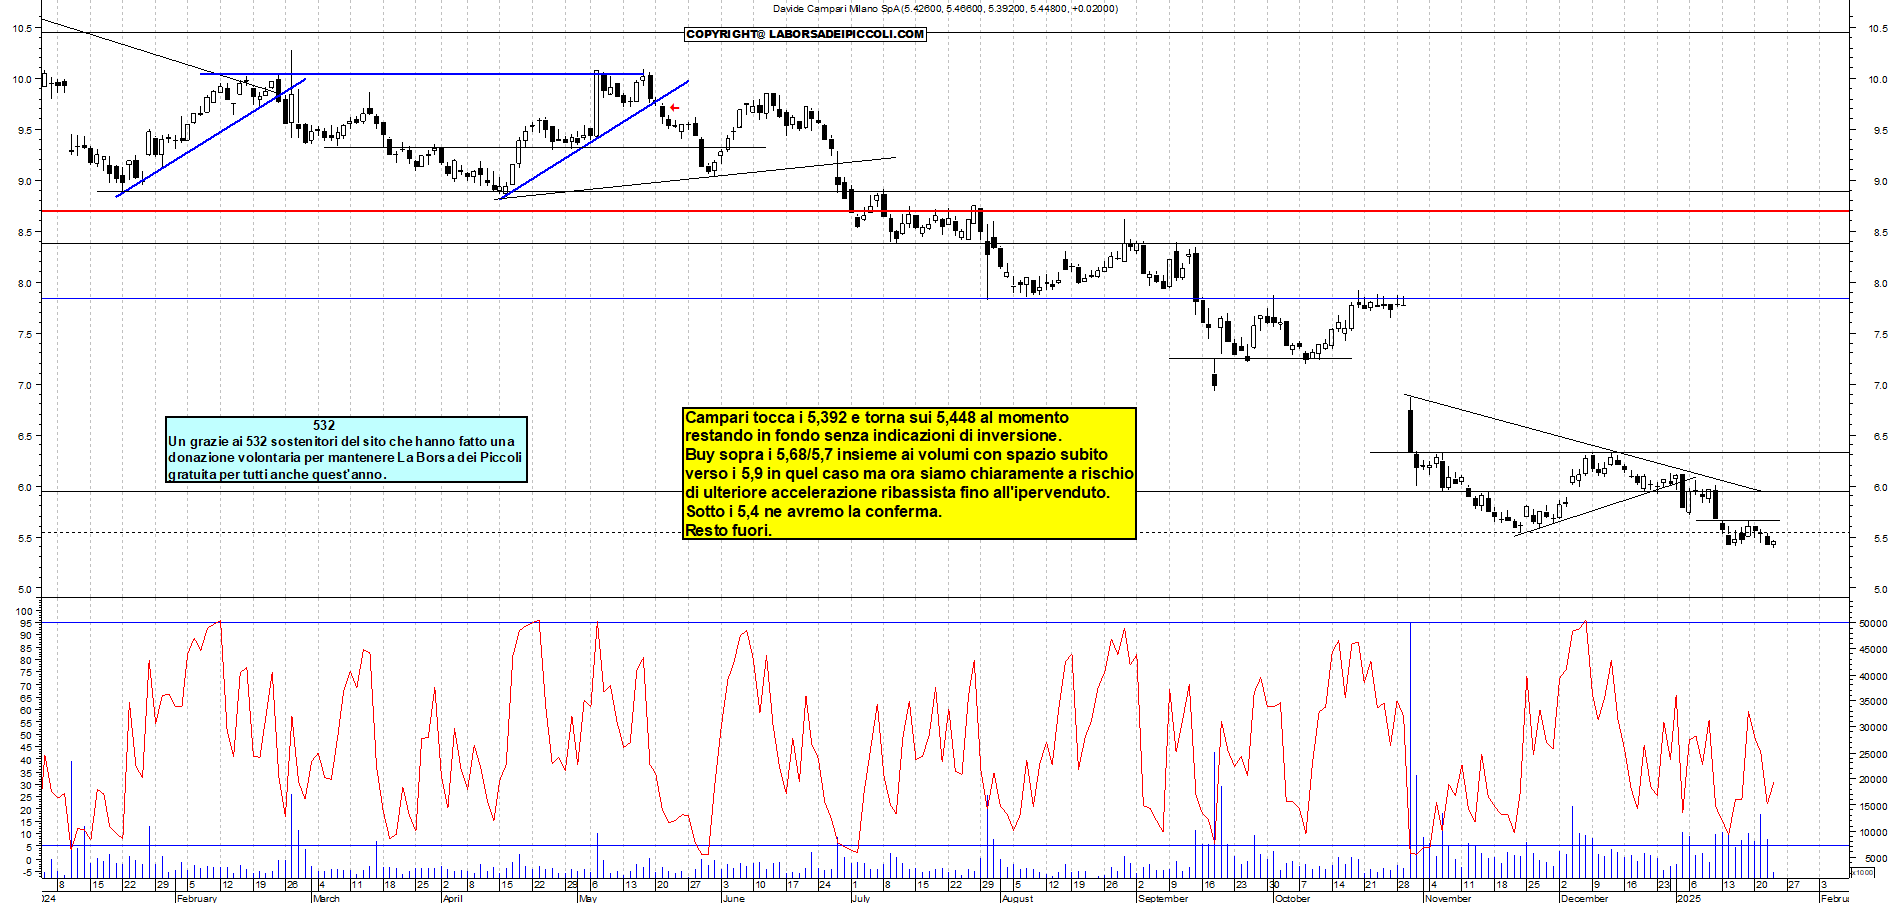Click the 45000 volume axis label
1890x903 pixels.
click(x=1873, y=650)
